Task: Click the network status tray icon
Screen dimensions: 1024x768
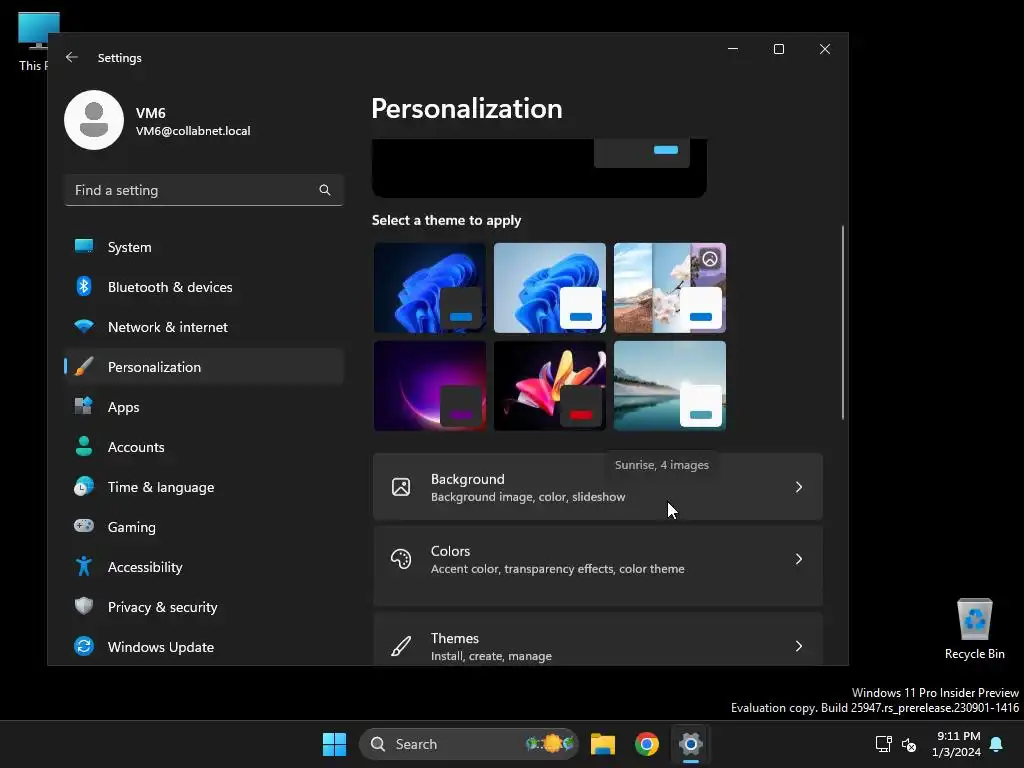Action: [x=884, y=744]
